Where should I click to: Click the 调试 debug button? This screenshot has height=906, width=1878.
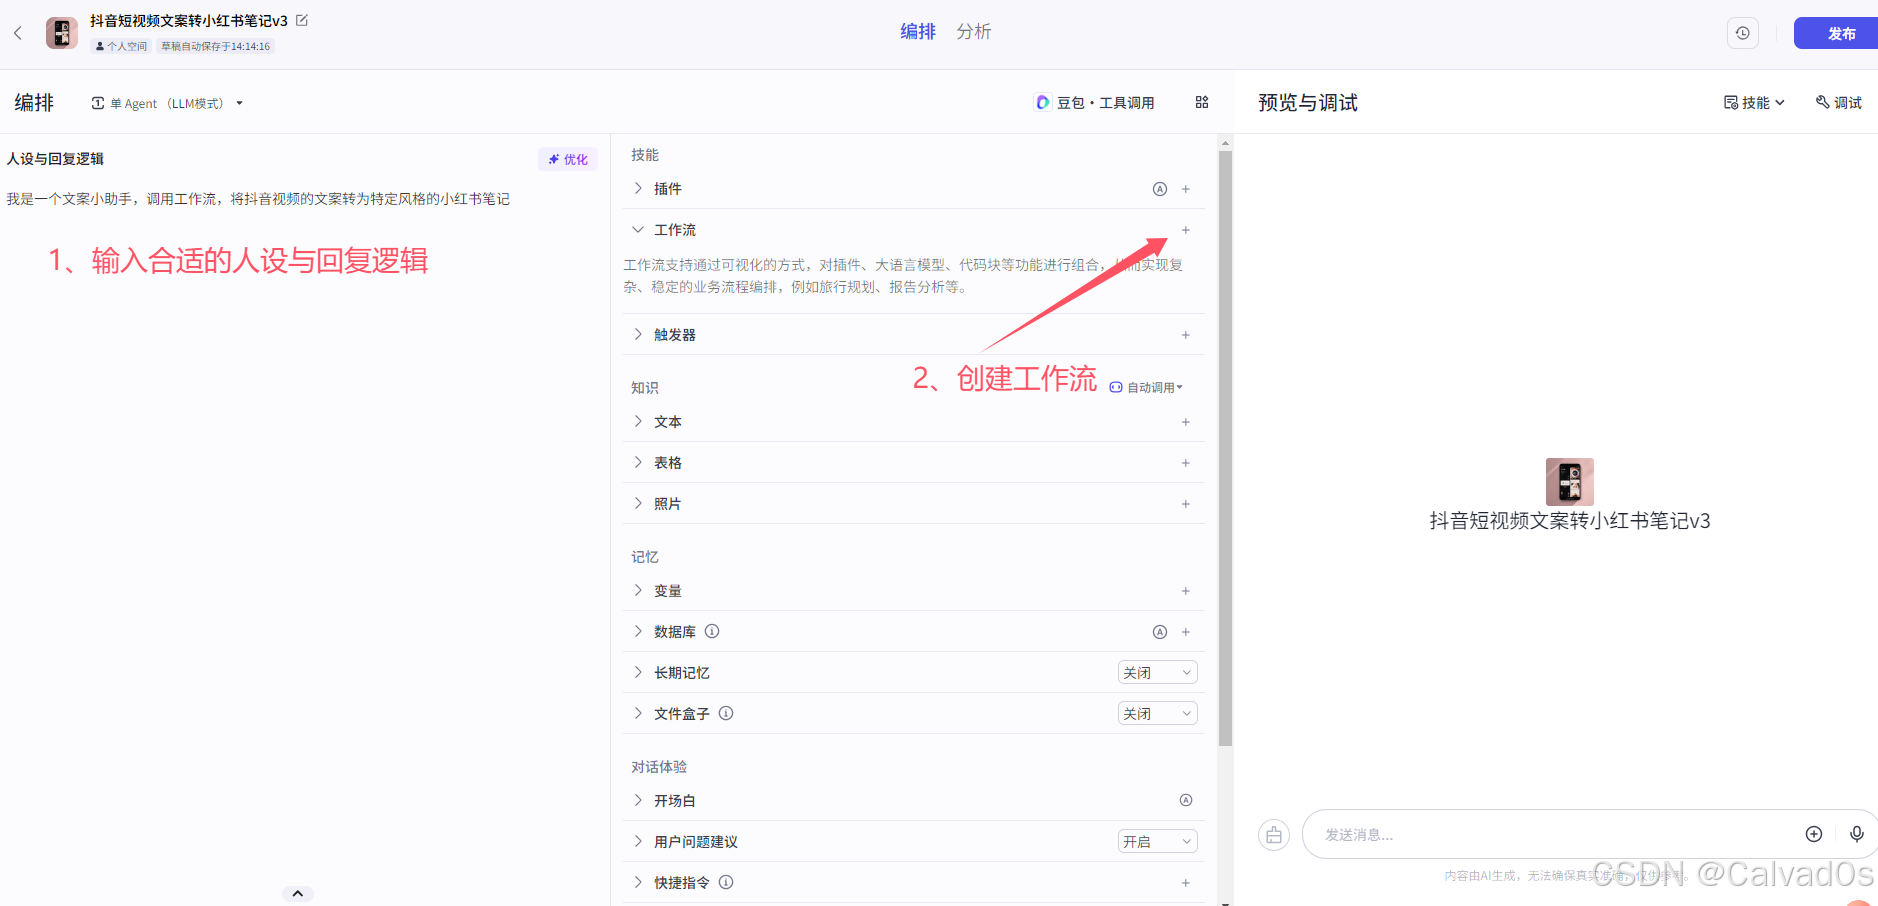coord(1839,102)
